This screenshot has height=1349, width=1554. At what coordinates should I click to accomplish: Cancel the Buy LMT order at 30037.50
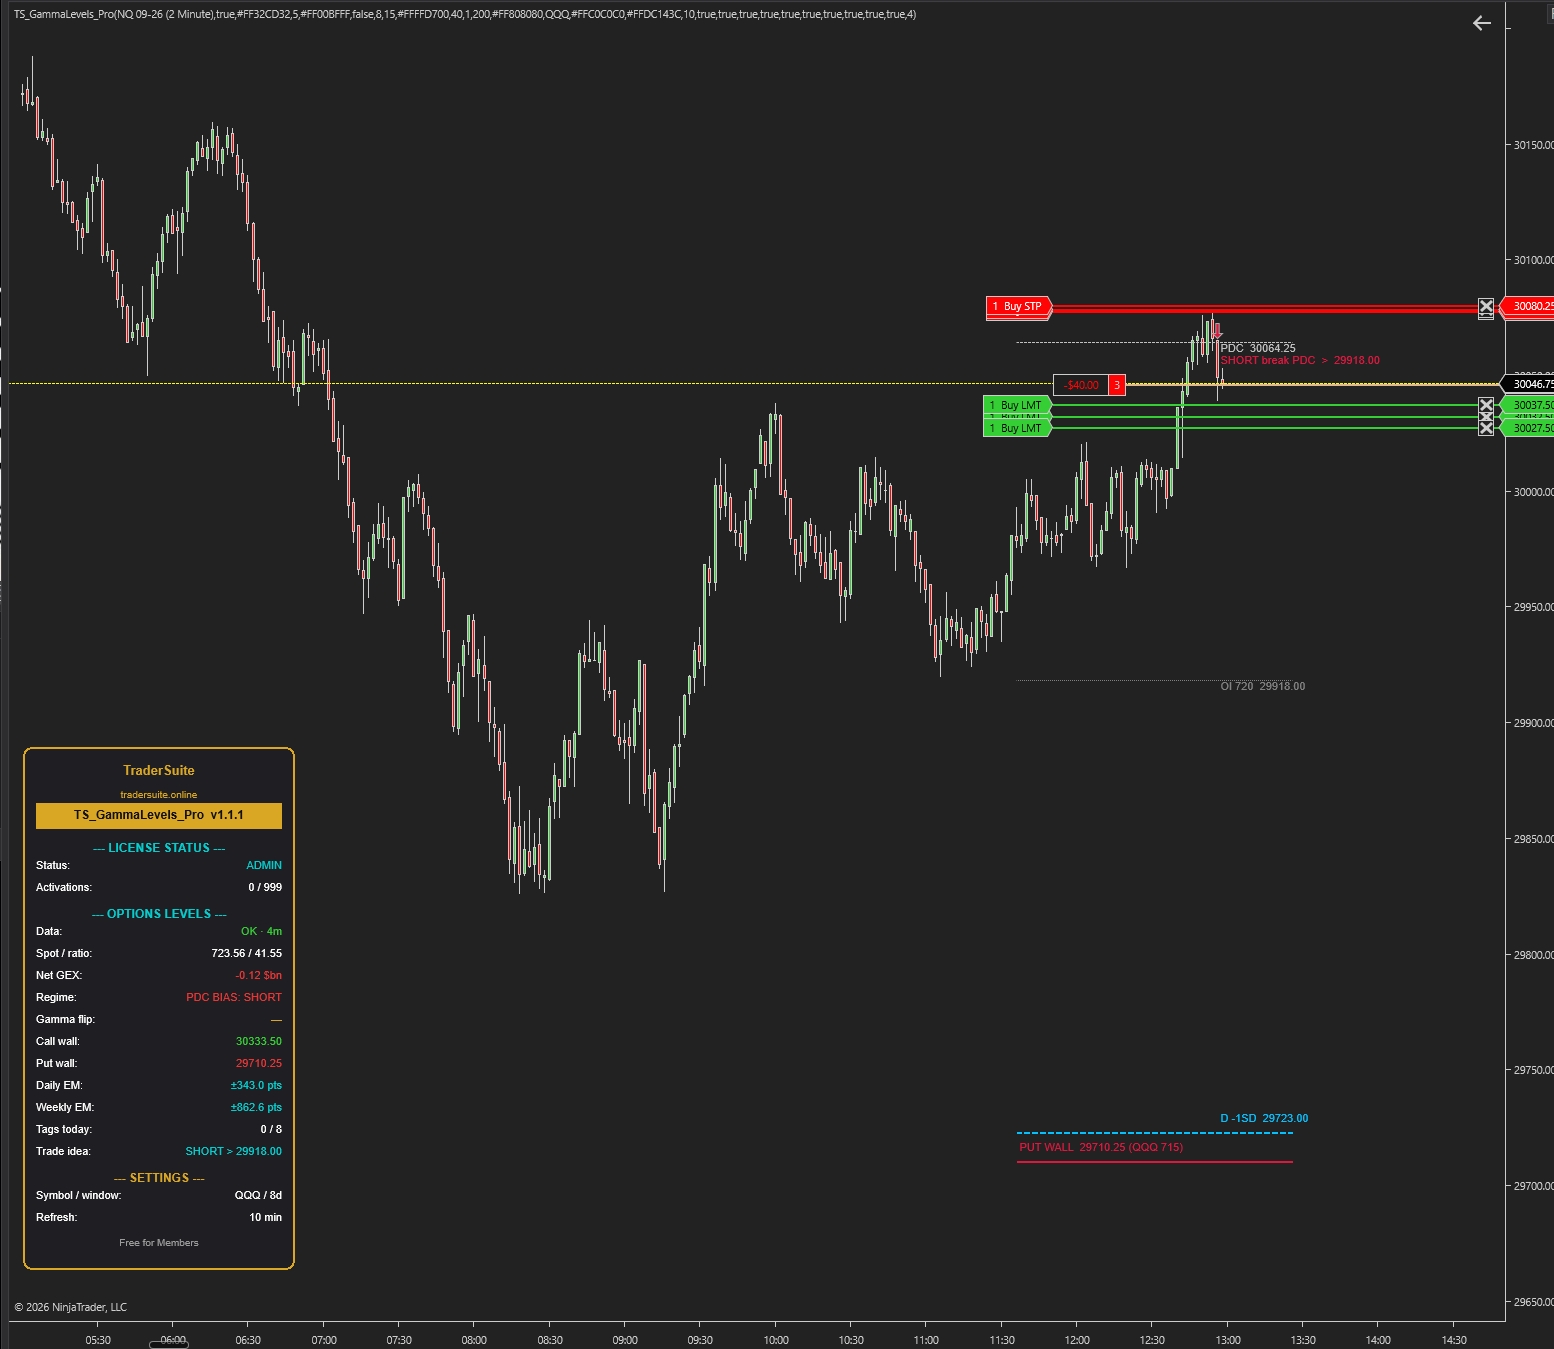[x=1486, y=405]
